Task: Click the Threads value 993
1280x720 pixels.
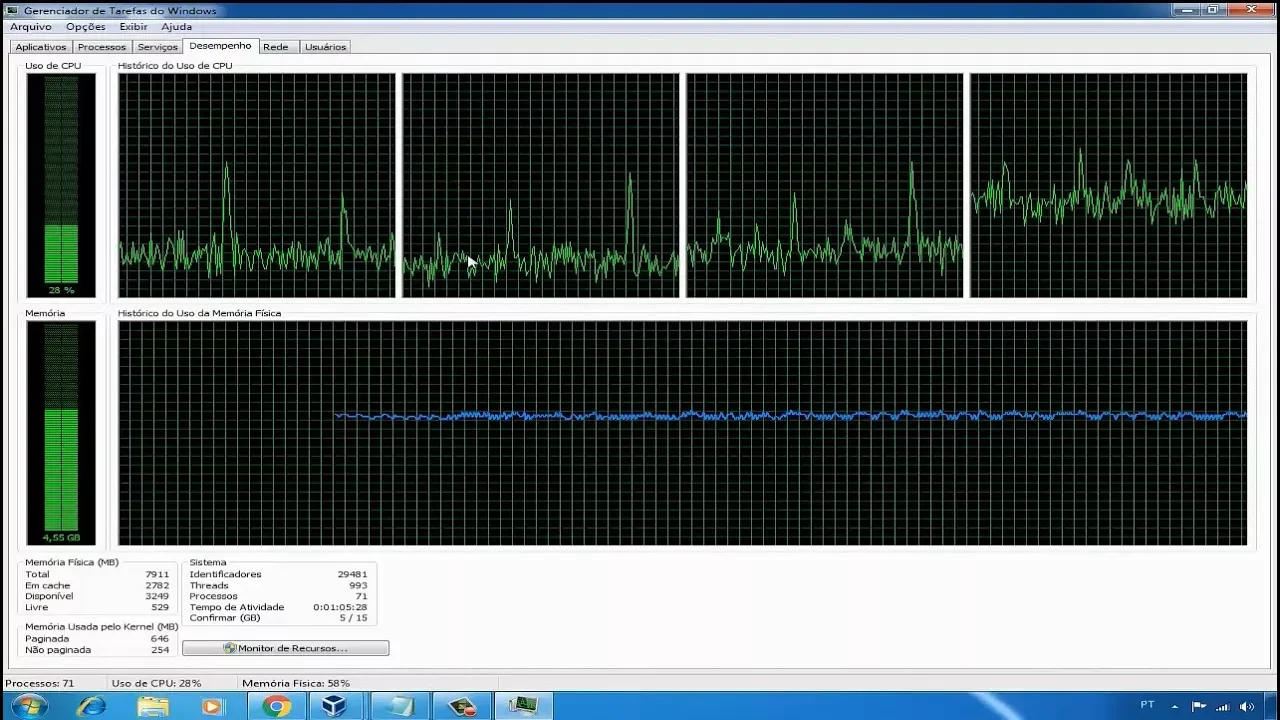Action: coord(358,586)
